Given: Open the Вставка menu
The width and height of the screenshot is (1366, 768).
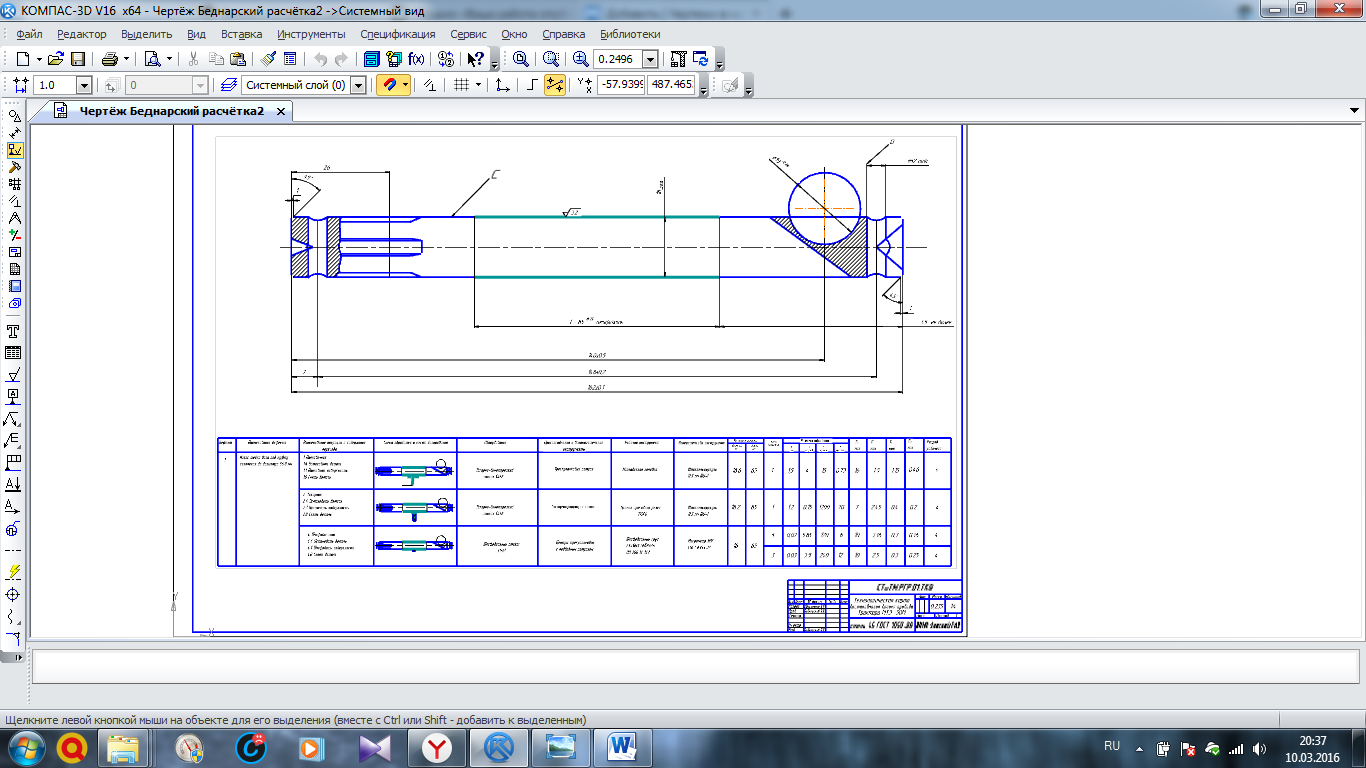Looking at the screenshot, I should click(242, 34).
